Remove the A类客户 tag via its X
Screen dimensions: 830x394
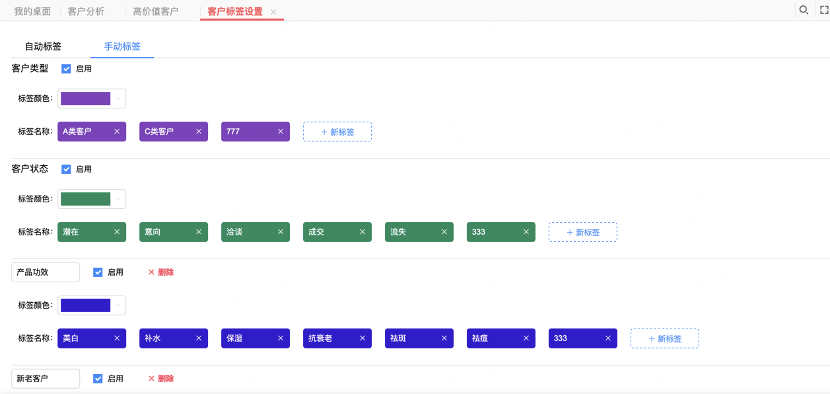[x=117, y=131]
